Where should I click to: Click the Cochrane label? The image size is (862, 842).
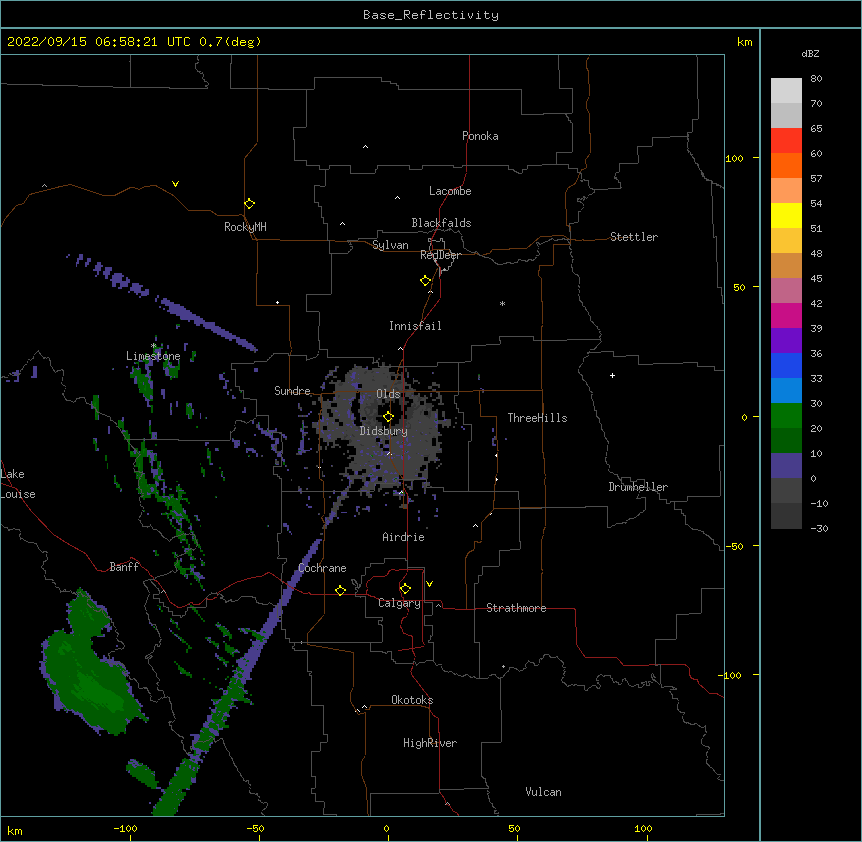point(322,568)
